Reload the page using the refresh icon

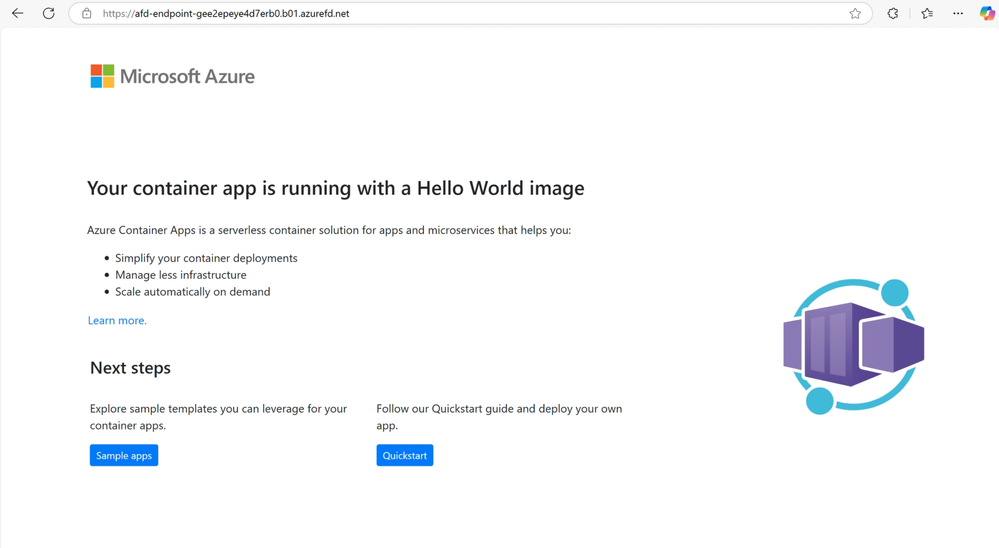pyautogui.click(x=48, y=13)
